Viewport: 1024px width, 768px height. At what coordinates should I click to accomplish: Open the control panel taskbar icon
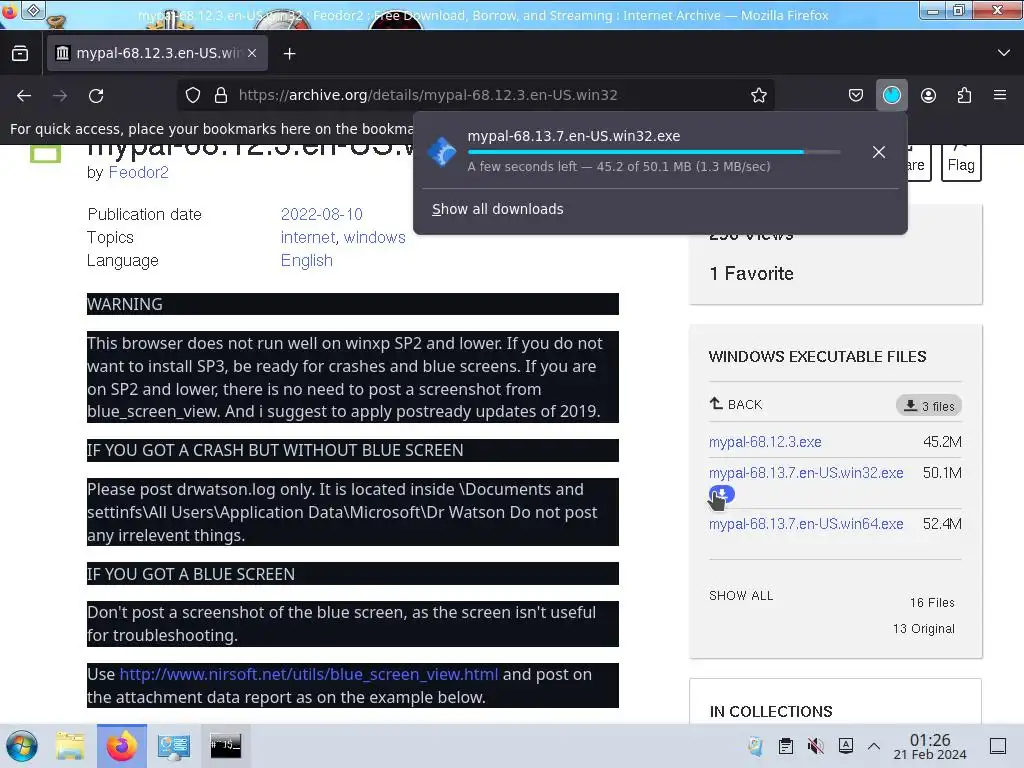pyautogui.click(x=174, y=746)
